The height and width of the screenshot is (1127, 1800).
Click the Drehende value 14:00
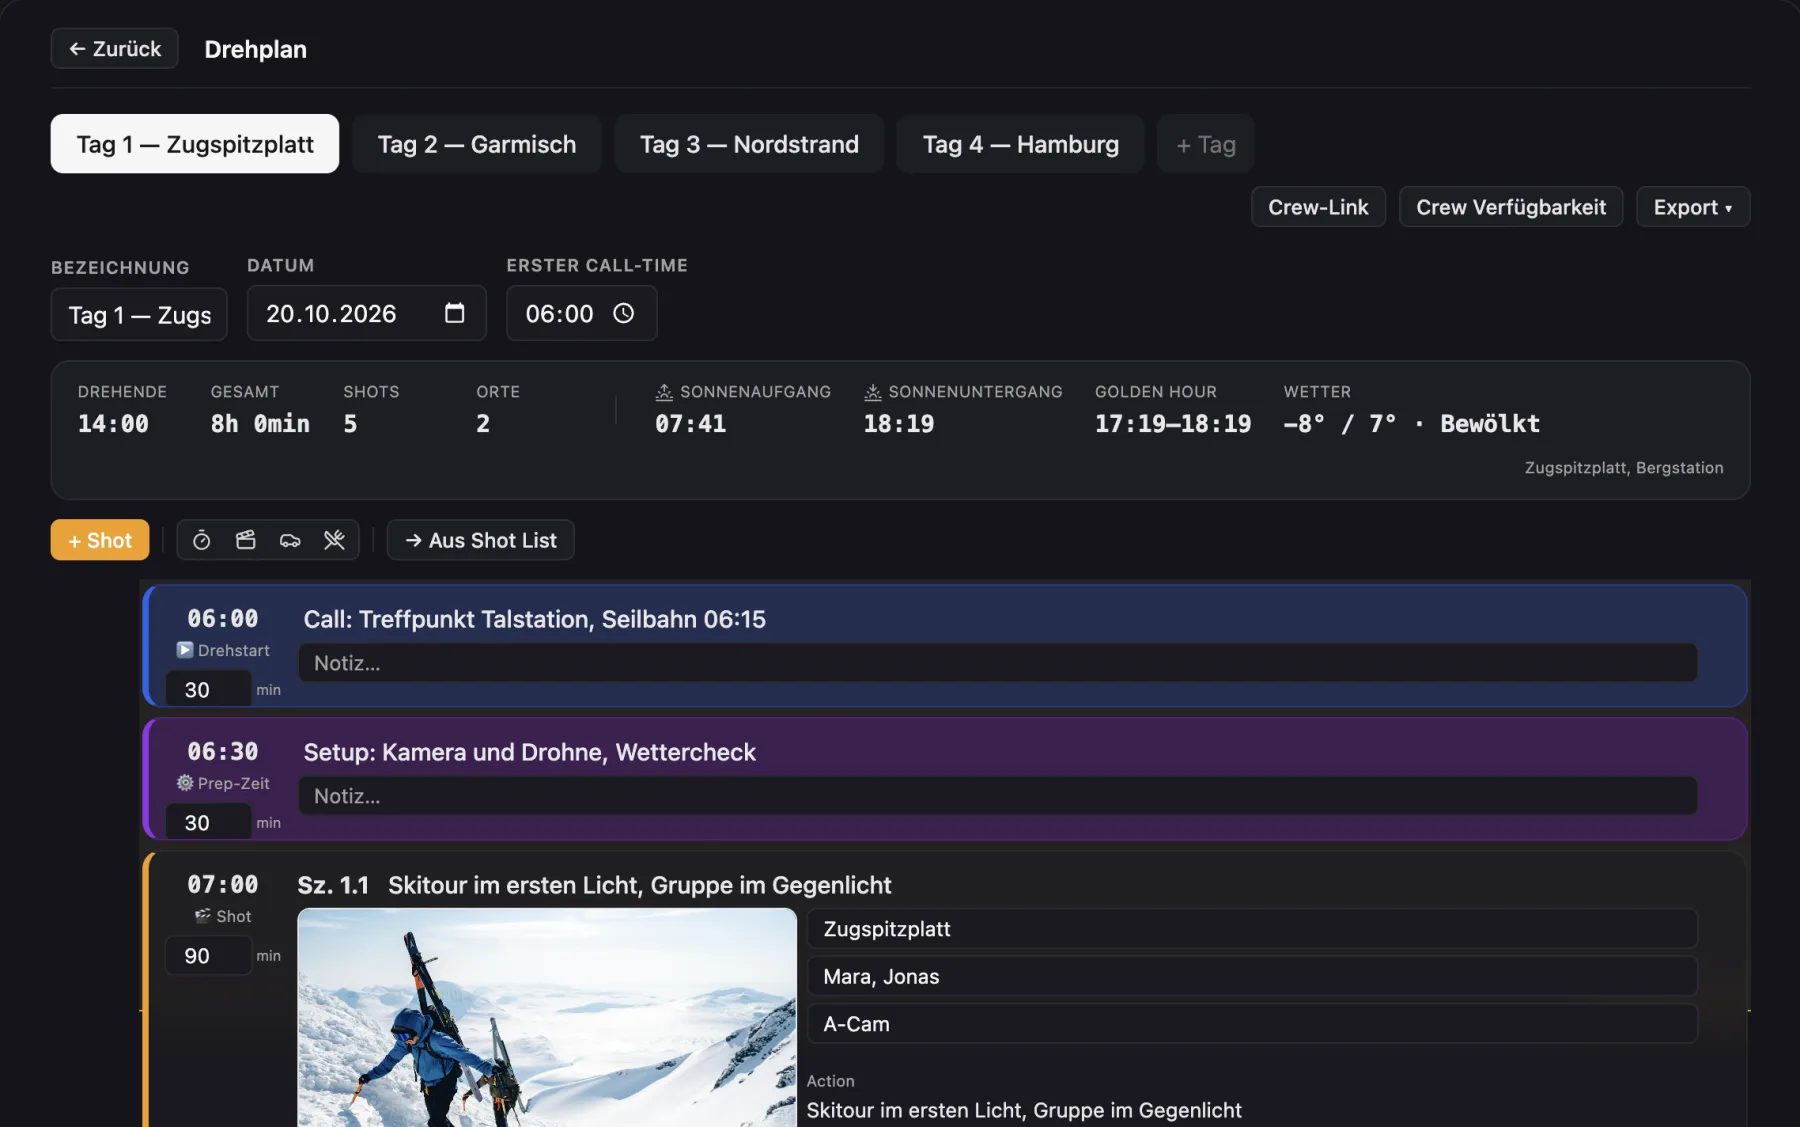[113, 424]
